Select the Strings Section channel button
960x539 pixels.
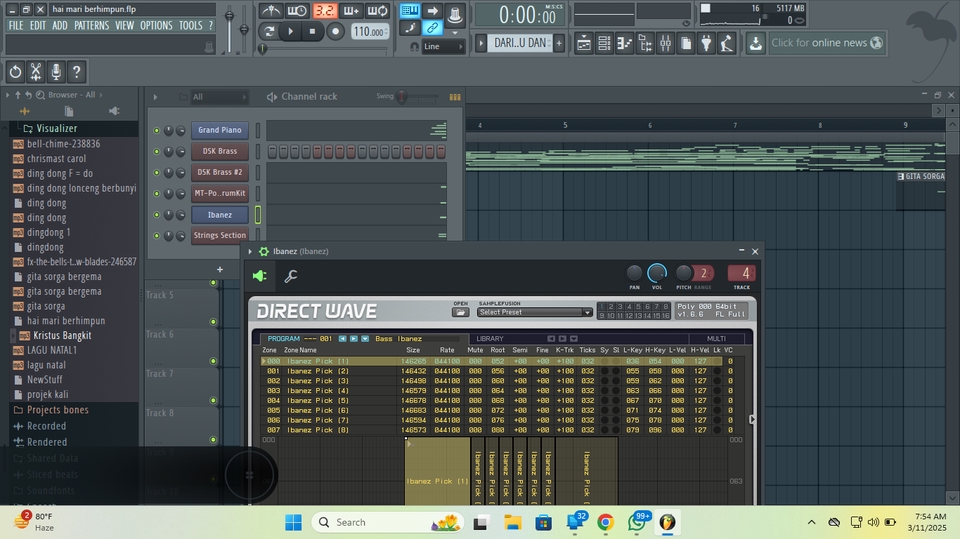[x=220, y=235]
